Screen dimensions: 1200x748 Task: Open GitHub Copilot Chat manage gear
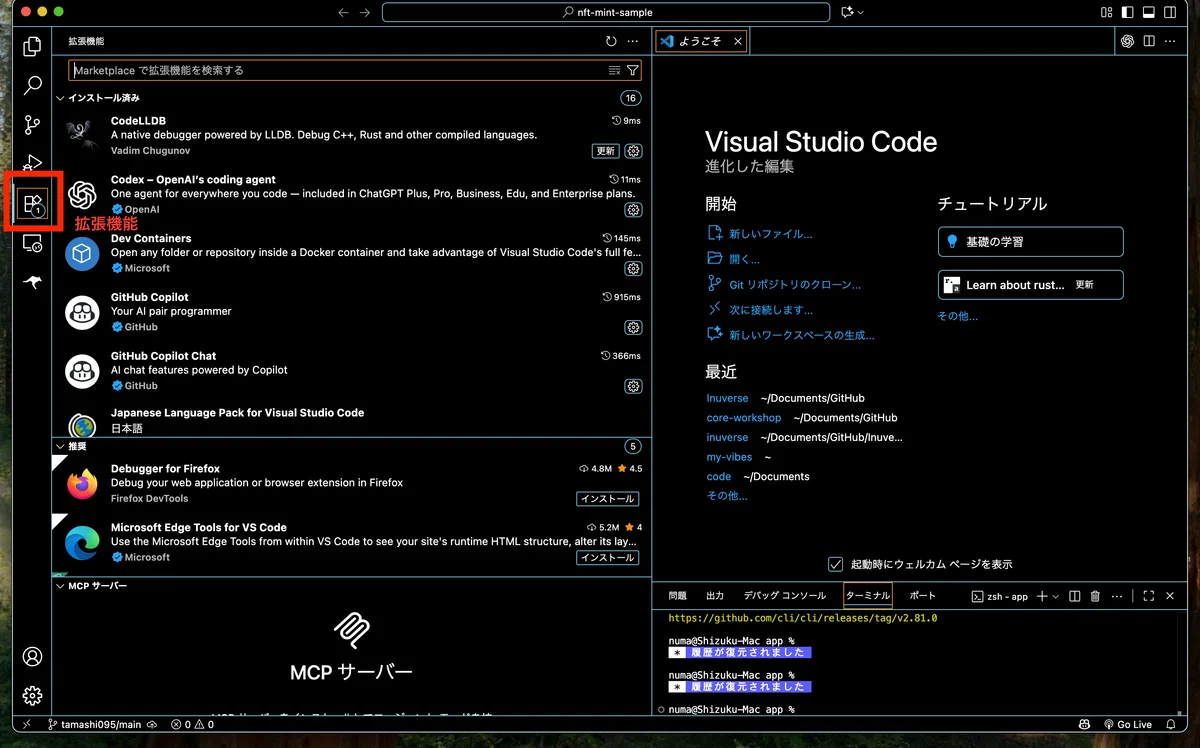pos(633,386)
